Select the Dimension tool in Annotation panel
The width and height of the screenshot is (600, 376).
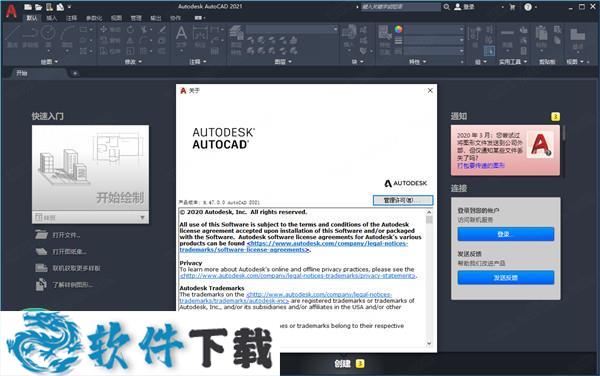(200, 37)
